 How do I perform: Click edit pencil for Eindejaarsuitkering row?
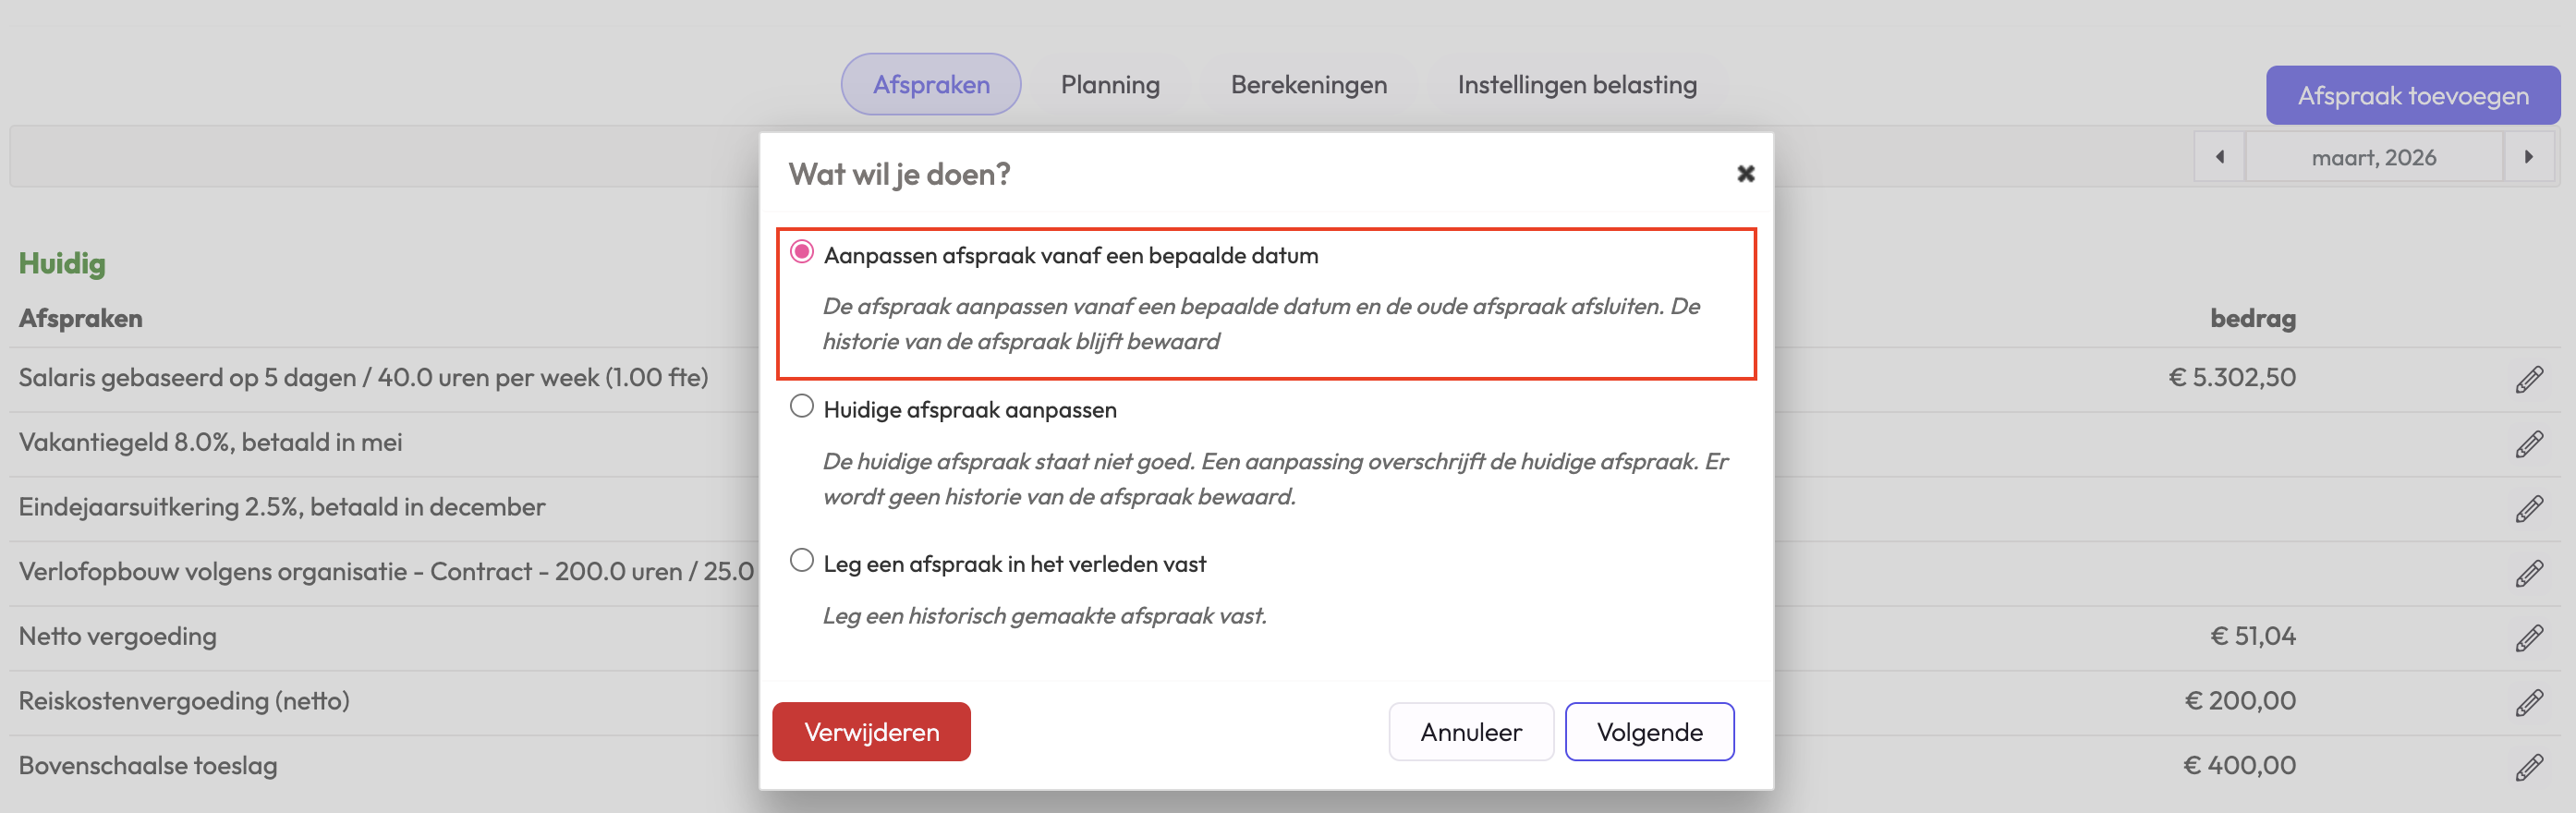2528,509
